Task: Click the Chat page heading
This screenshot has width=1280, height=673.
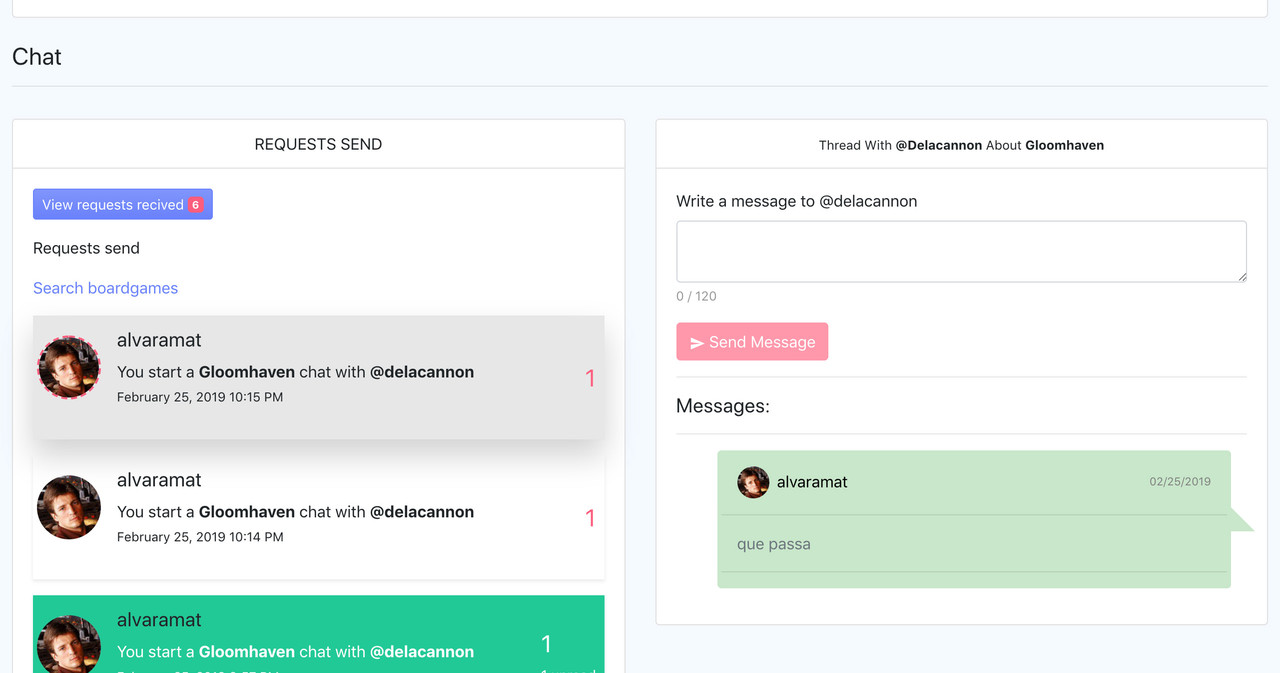Action: click(x=37, y=57)
